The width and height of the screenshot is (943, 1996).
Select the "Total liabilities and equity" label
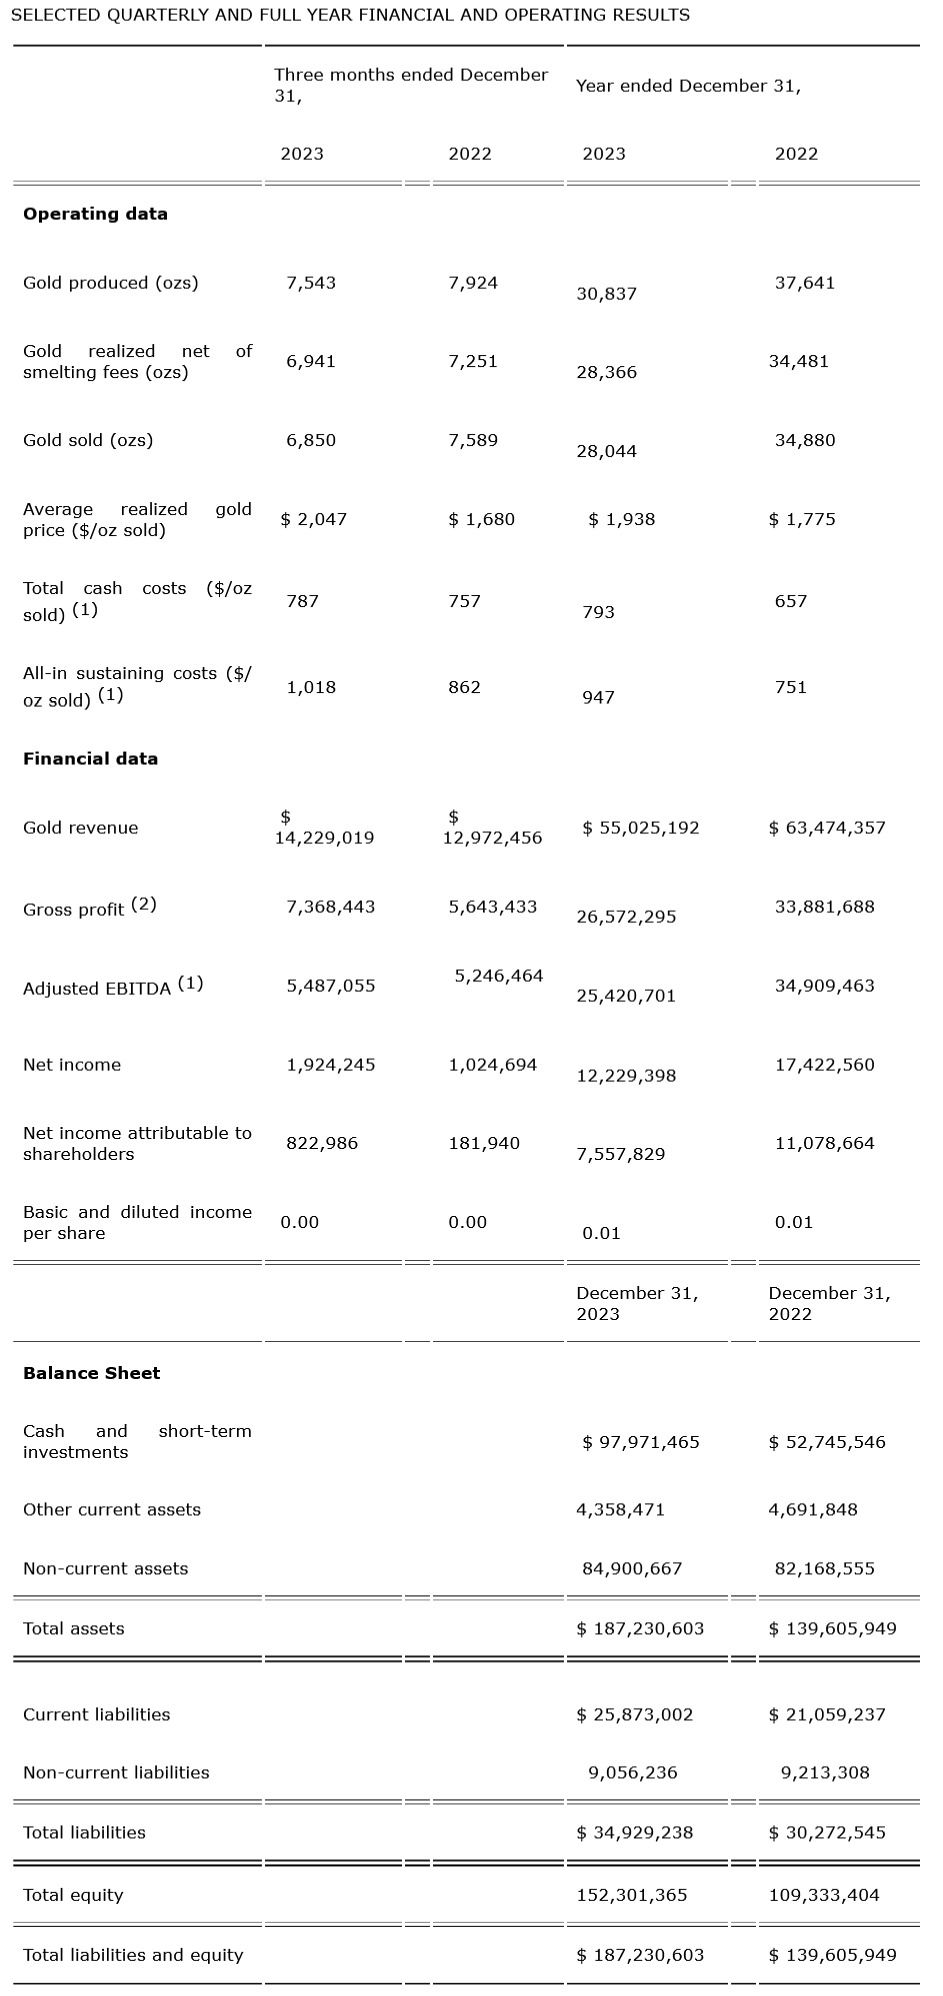coord(133,1955)
